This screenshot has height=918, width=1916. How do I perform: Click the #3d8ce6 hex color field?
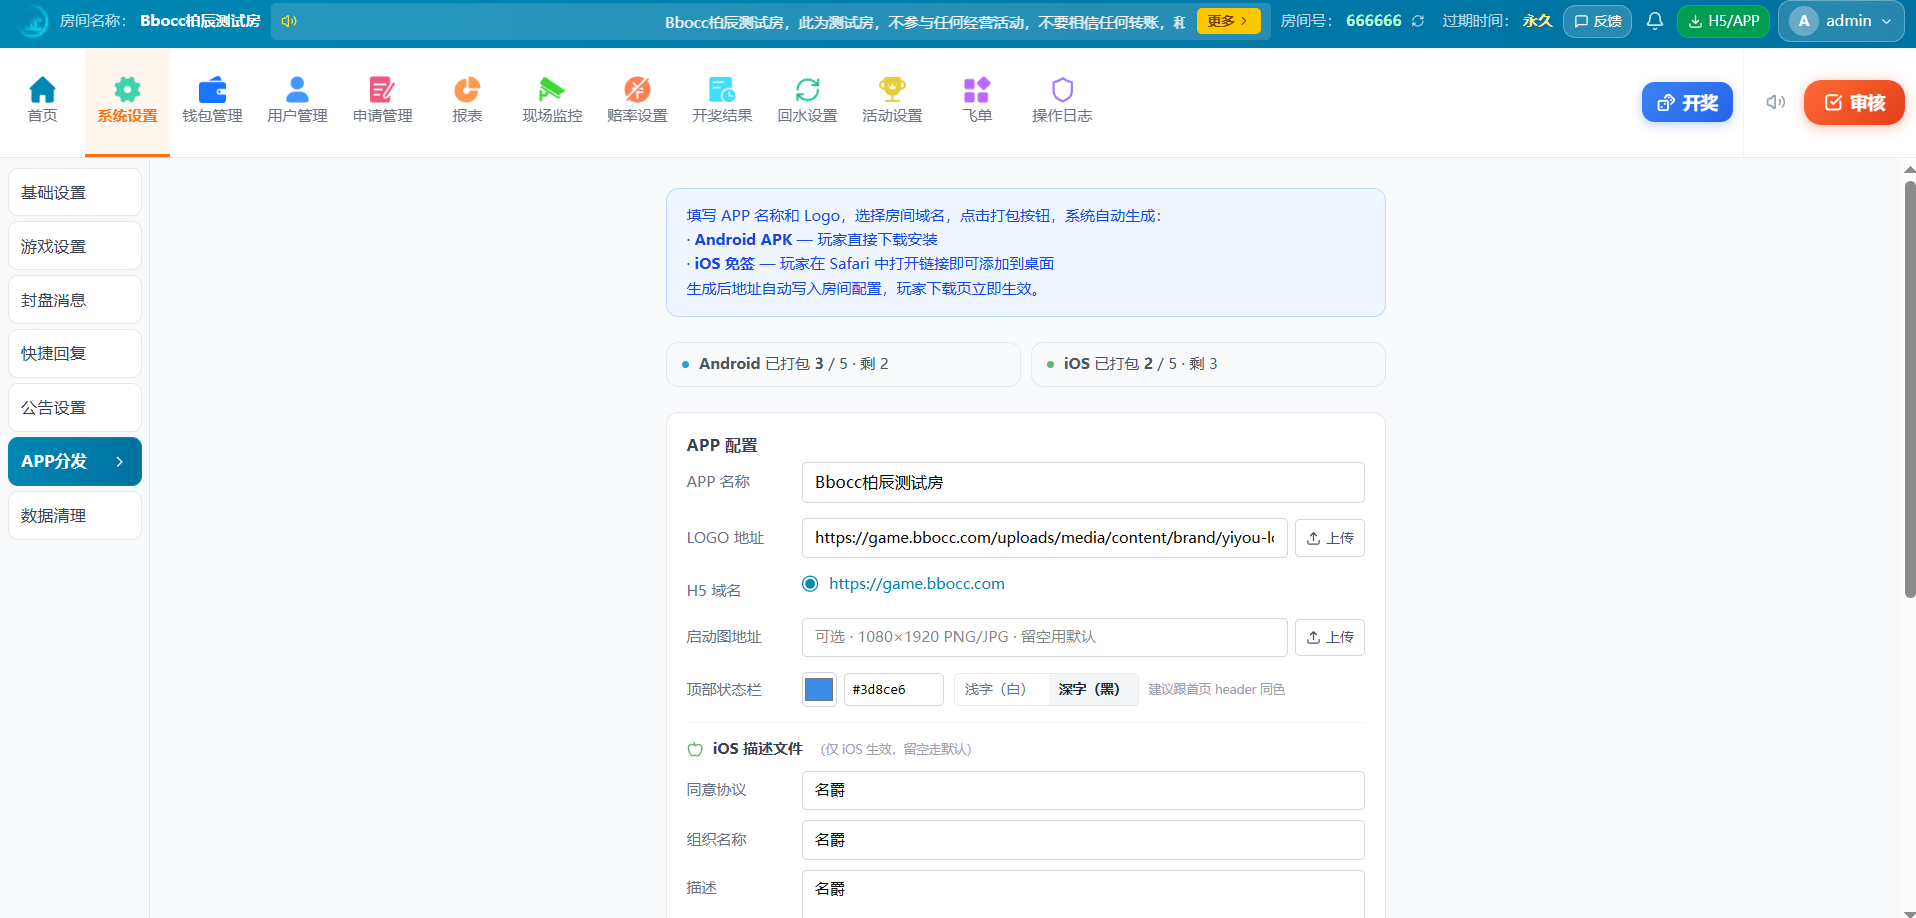click(894, 689)
